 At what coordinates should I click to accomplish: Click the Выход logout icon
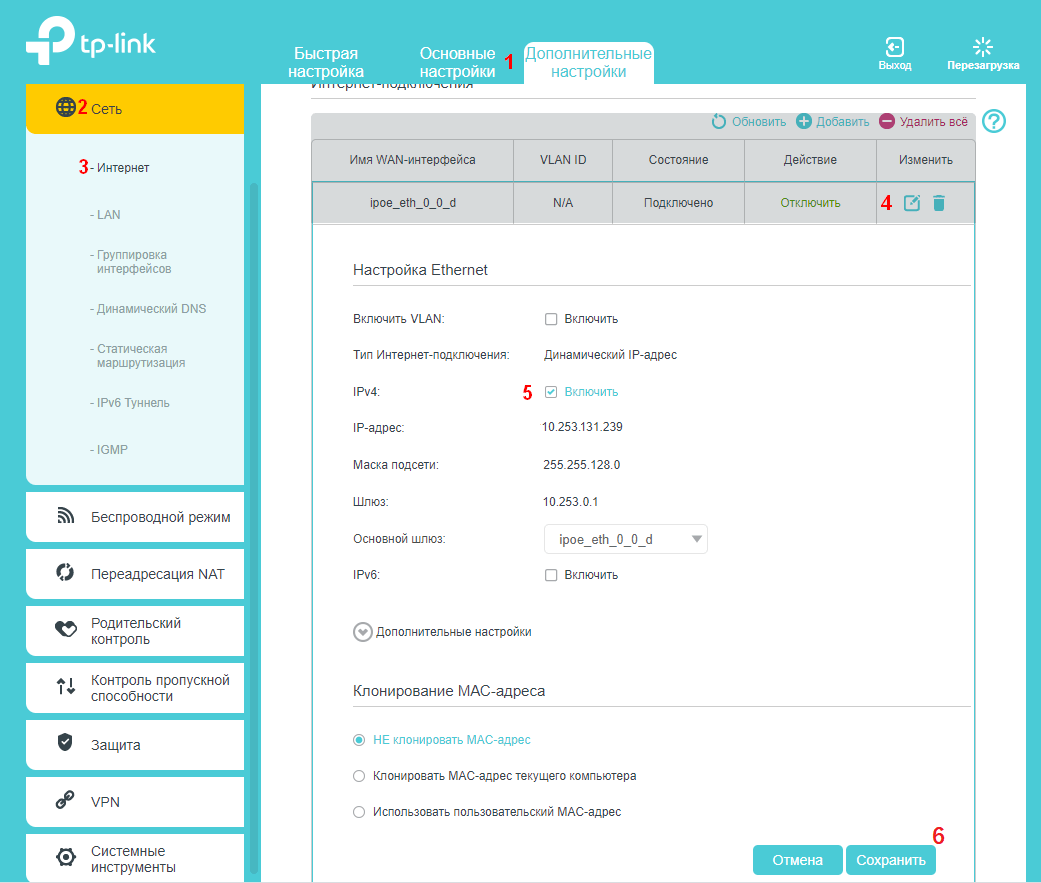pyautogui.click(x=894, y=47)
